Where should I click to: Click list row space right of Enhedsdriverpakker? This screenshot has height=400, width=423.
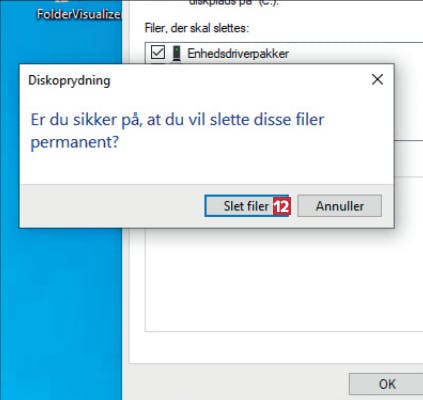pos(355,54)
